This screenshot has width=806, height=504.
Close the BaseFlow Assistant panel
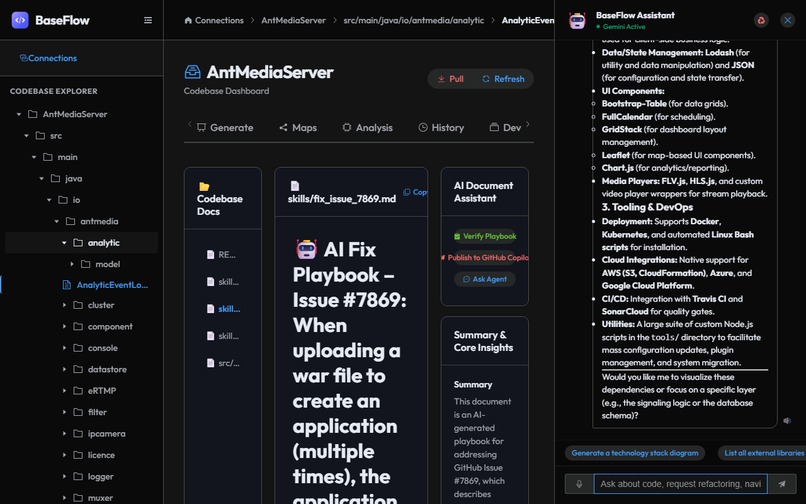point(787,21)
